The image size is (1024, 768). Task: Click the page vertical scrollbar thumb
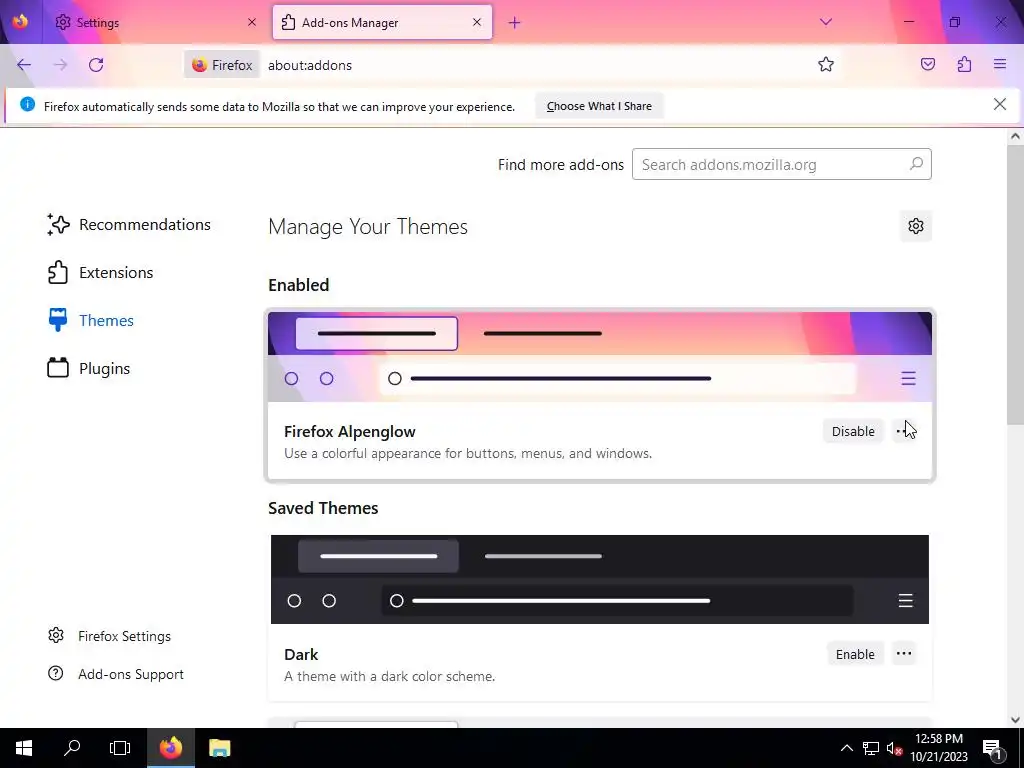1015,285
